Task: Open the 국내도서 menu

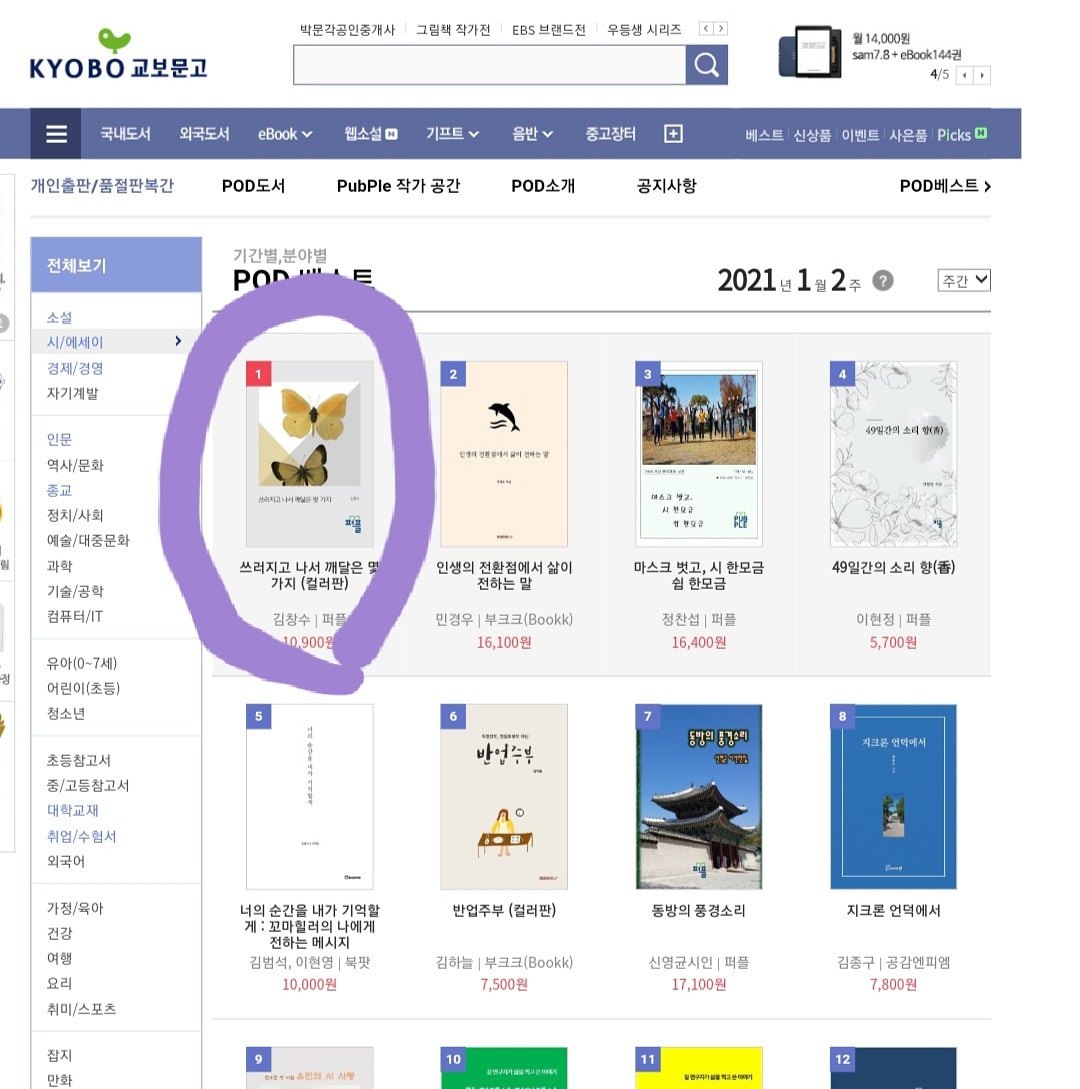Action: (x=125, y=134)
